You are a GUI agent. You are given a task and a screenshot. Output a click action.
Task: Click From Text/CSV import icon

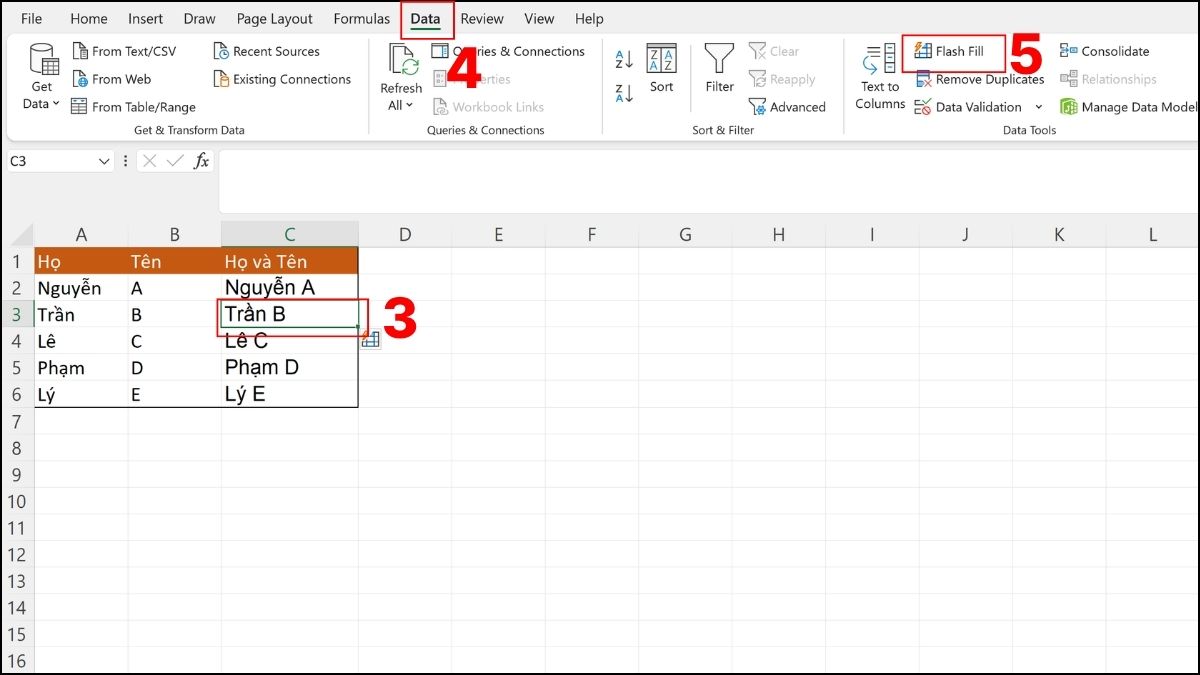pyautogui.click(x=79, y=51)
